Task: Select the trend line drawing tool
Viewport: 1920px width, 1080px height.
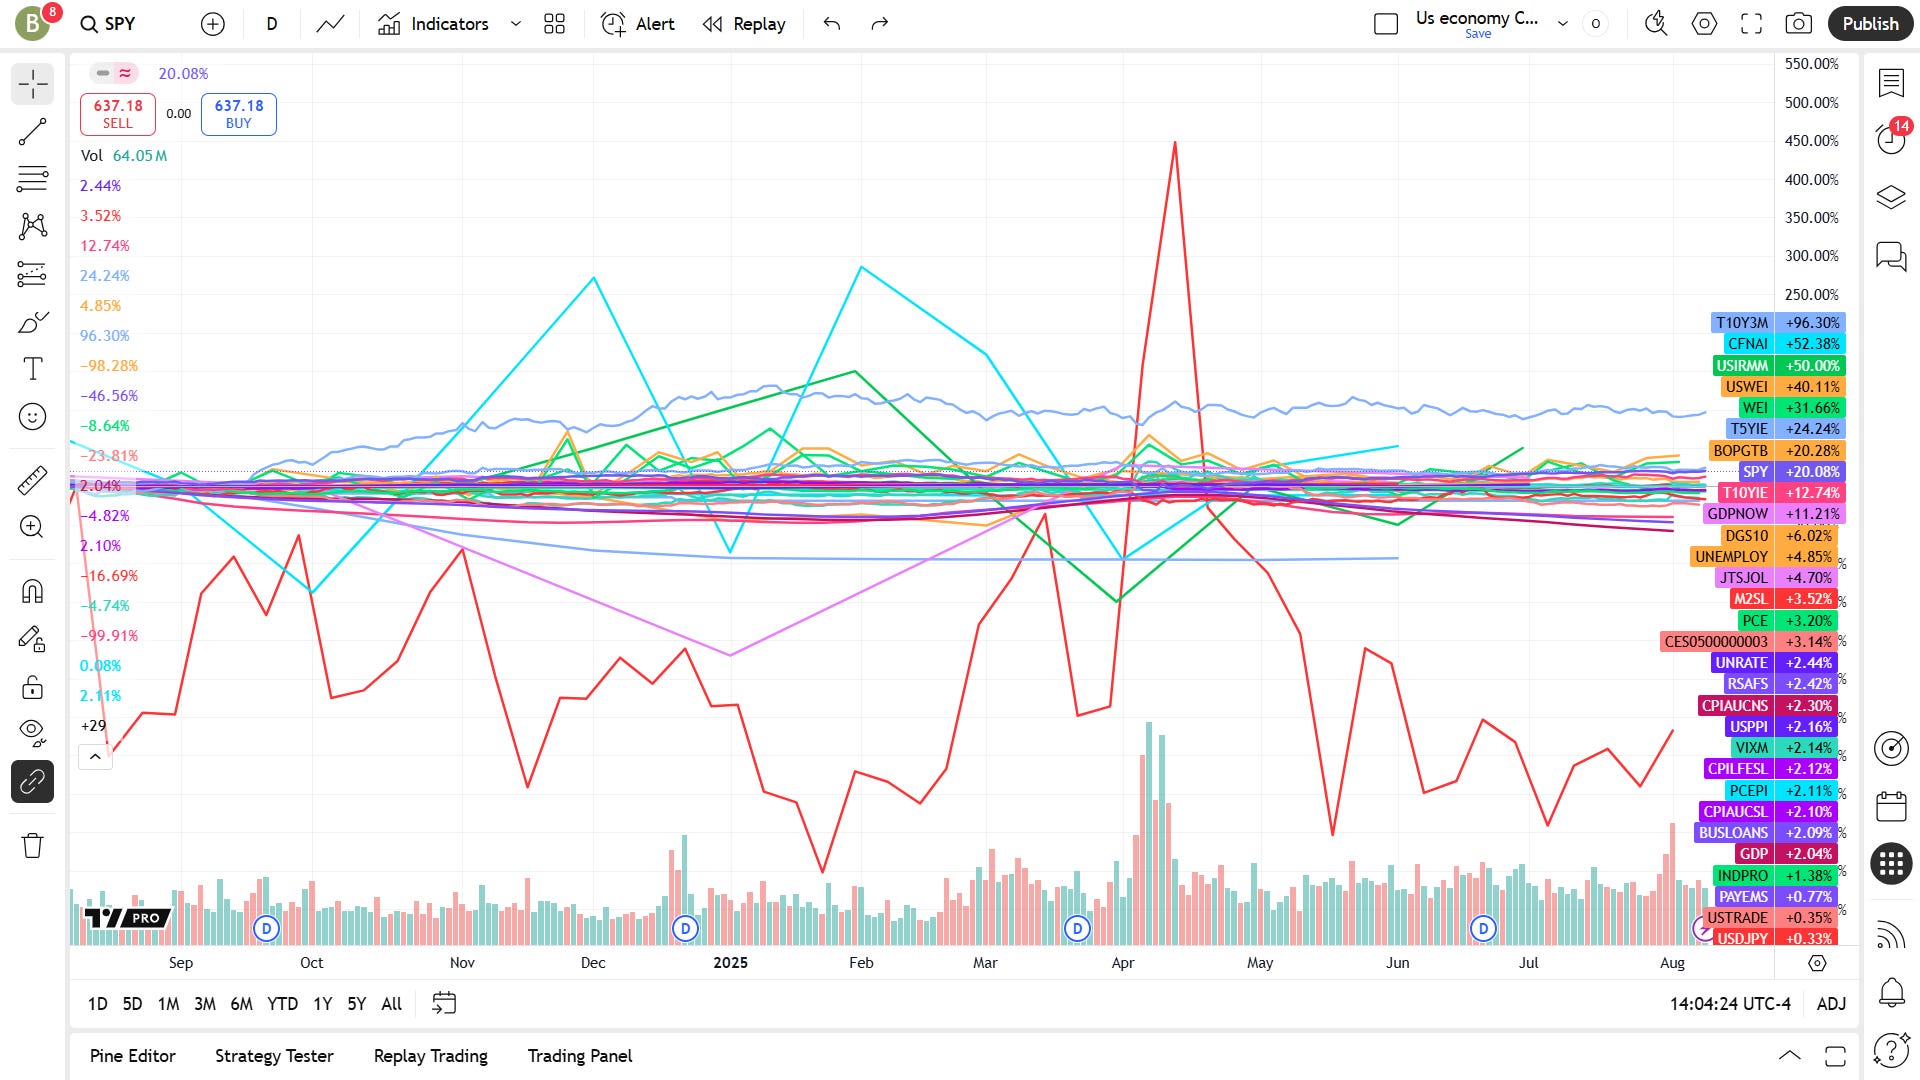Action: 32,132
